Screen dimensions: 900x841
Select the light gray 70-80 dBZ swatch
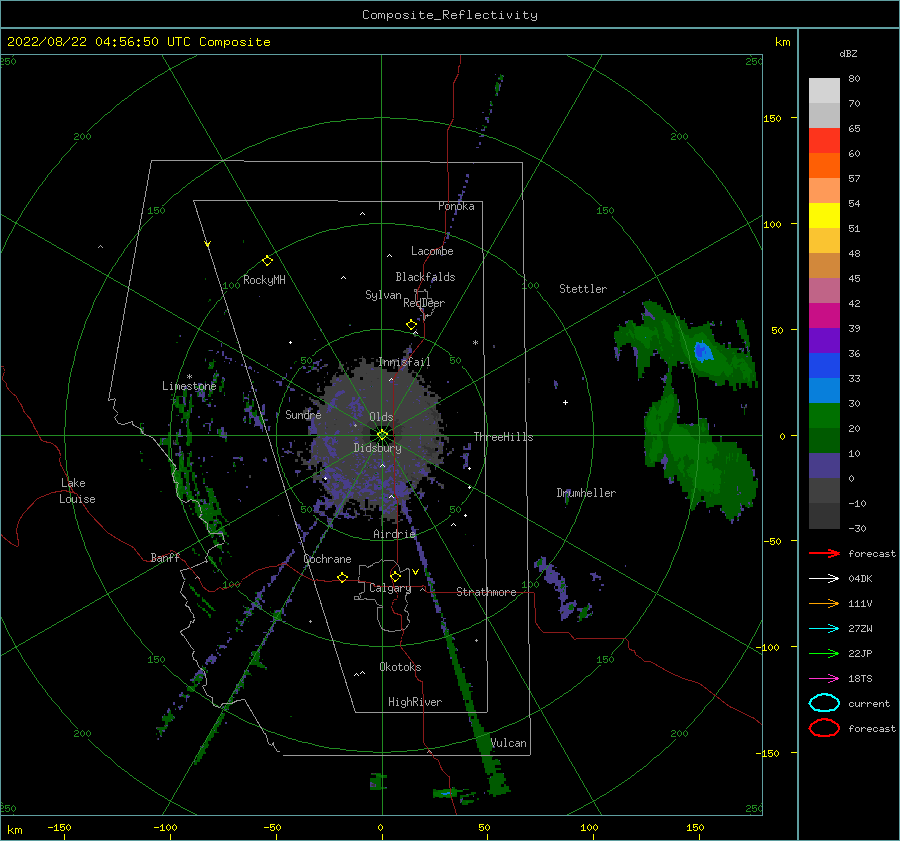(x=824, y=90)
